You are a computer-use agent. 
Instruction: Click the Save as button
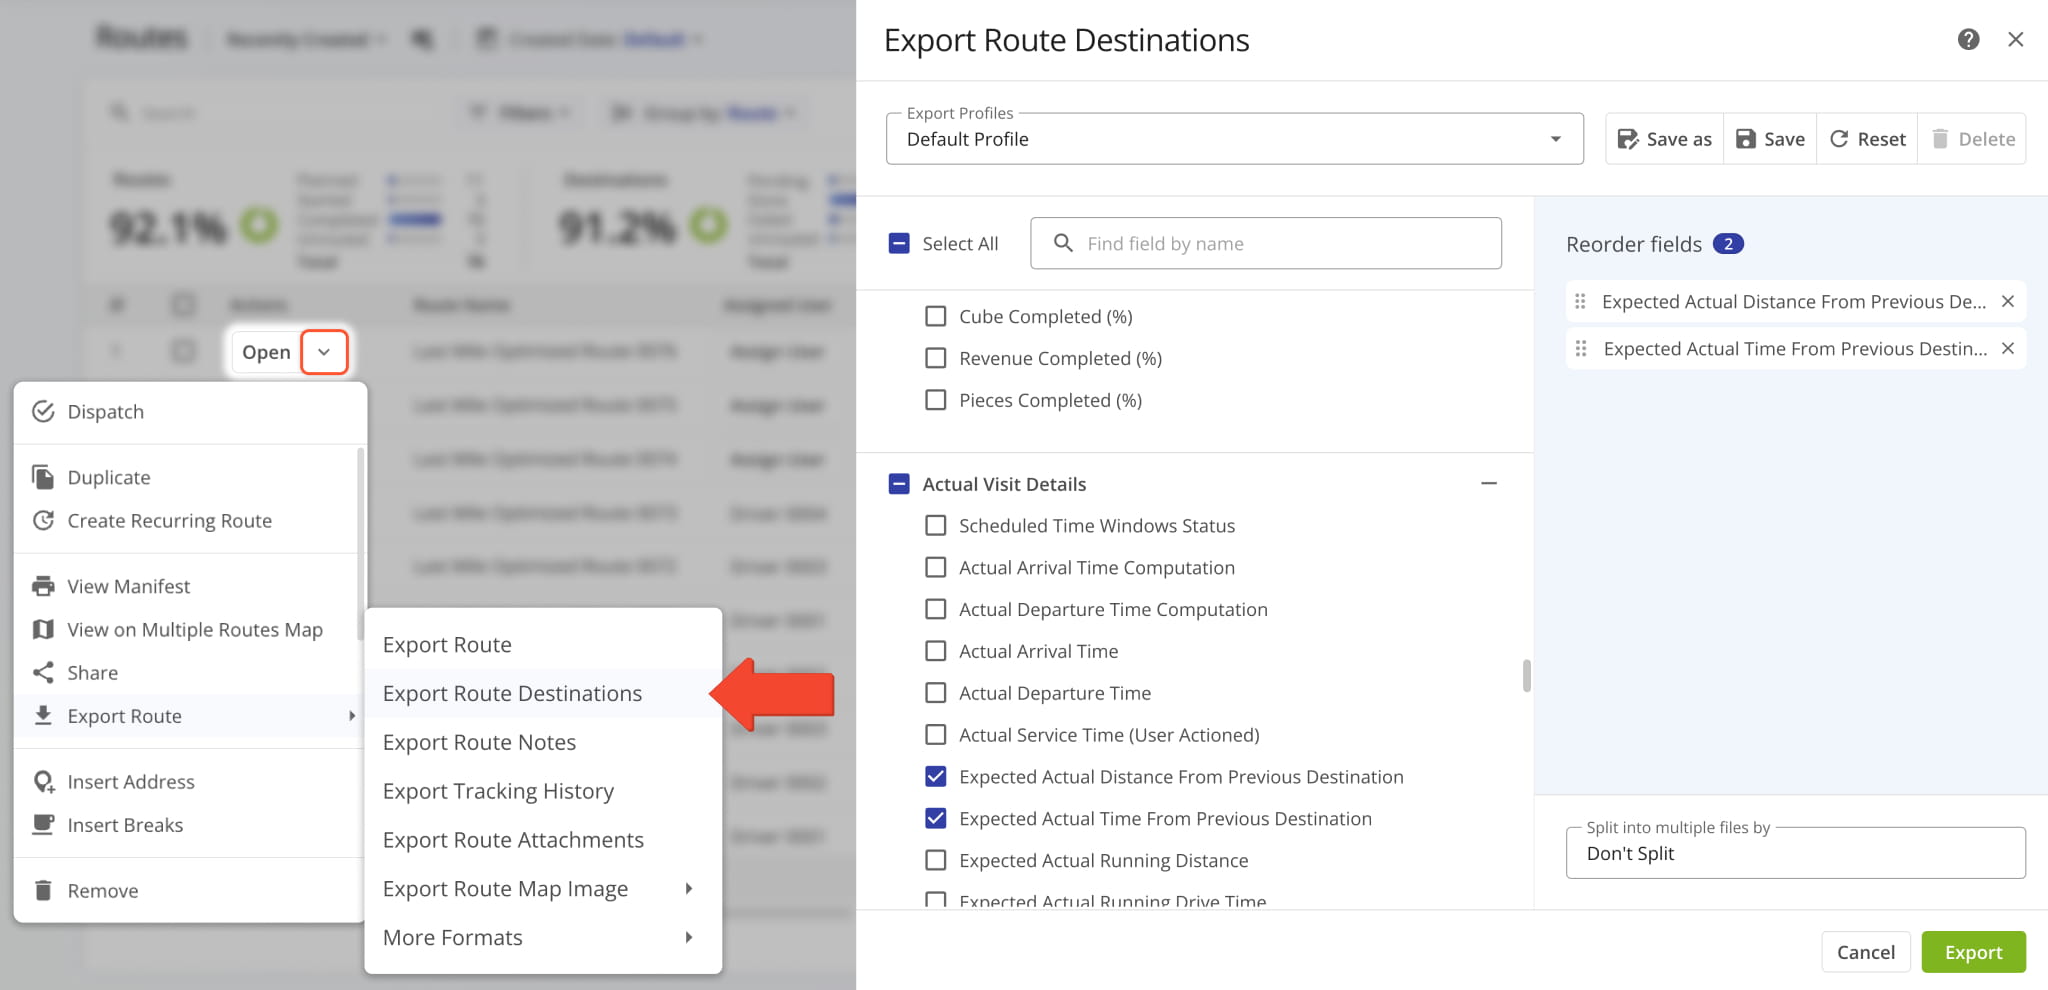coord(1665,139)
